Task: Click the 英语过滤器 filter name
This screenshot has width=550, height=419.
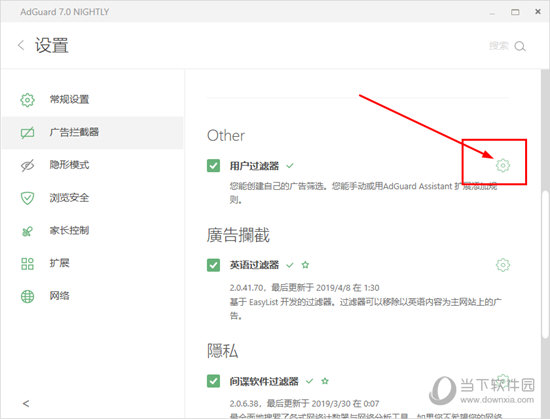Action: tap(254, 265)
